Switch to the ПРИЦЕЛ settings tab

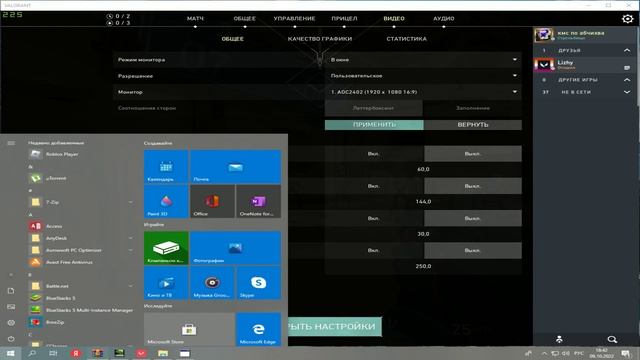click(344, 19)
